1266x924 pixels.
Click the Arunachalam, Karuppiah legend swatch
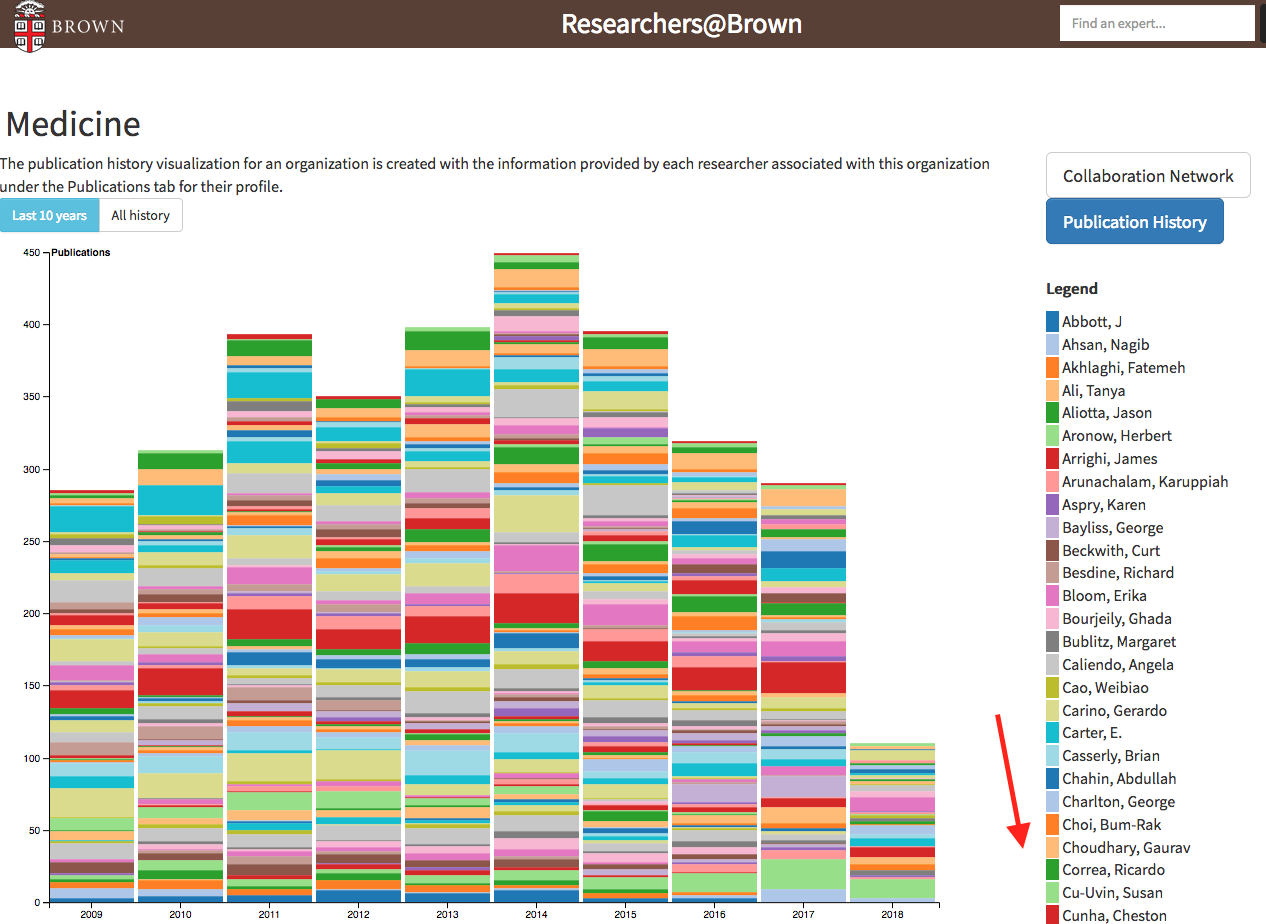point(1052,482)
